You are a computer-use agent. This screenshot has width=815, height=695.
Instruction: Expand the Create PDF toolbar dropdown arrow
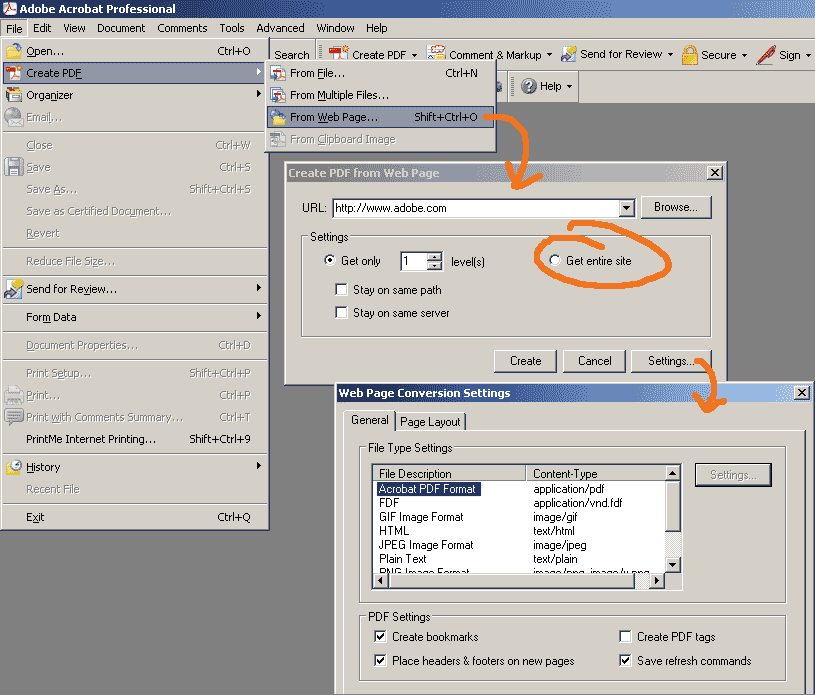[414, 55]
